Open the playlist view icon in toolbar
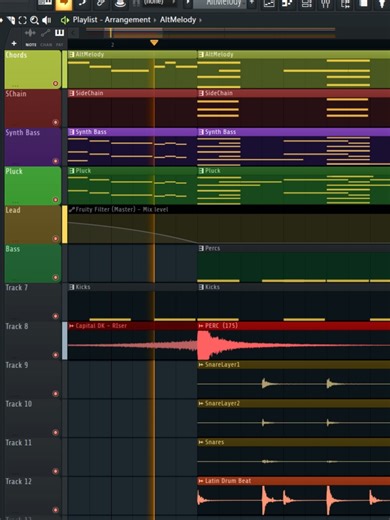 [269, 3]
